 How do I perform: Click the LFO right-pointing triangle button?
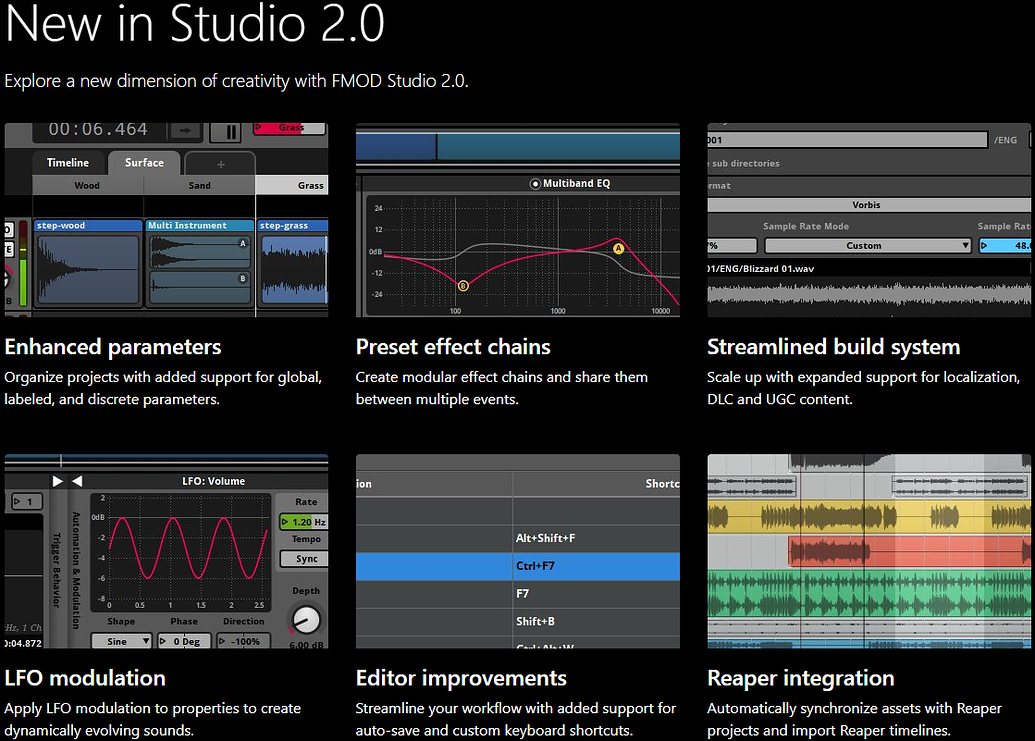click(57, 481)
